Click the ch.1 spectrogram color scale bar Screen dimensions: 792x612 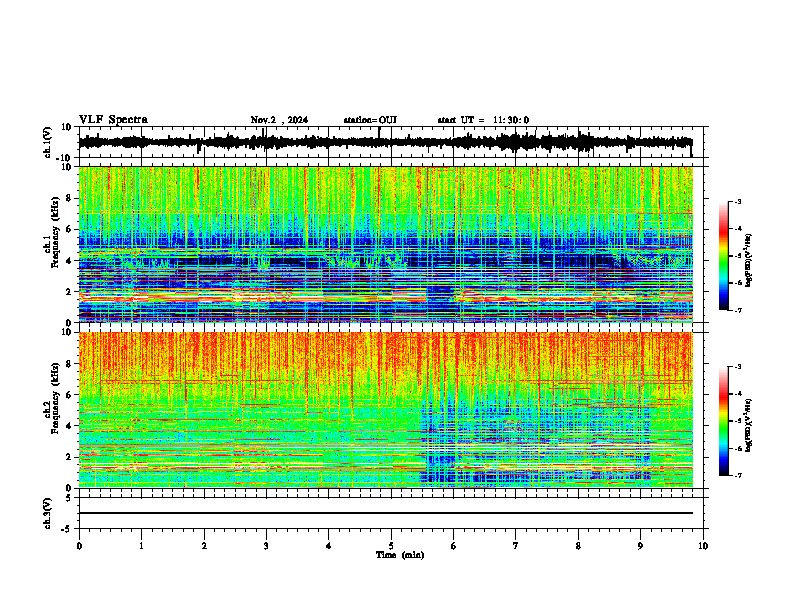pyautogui.click(x=724, y=255)
